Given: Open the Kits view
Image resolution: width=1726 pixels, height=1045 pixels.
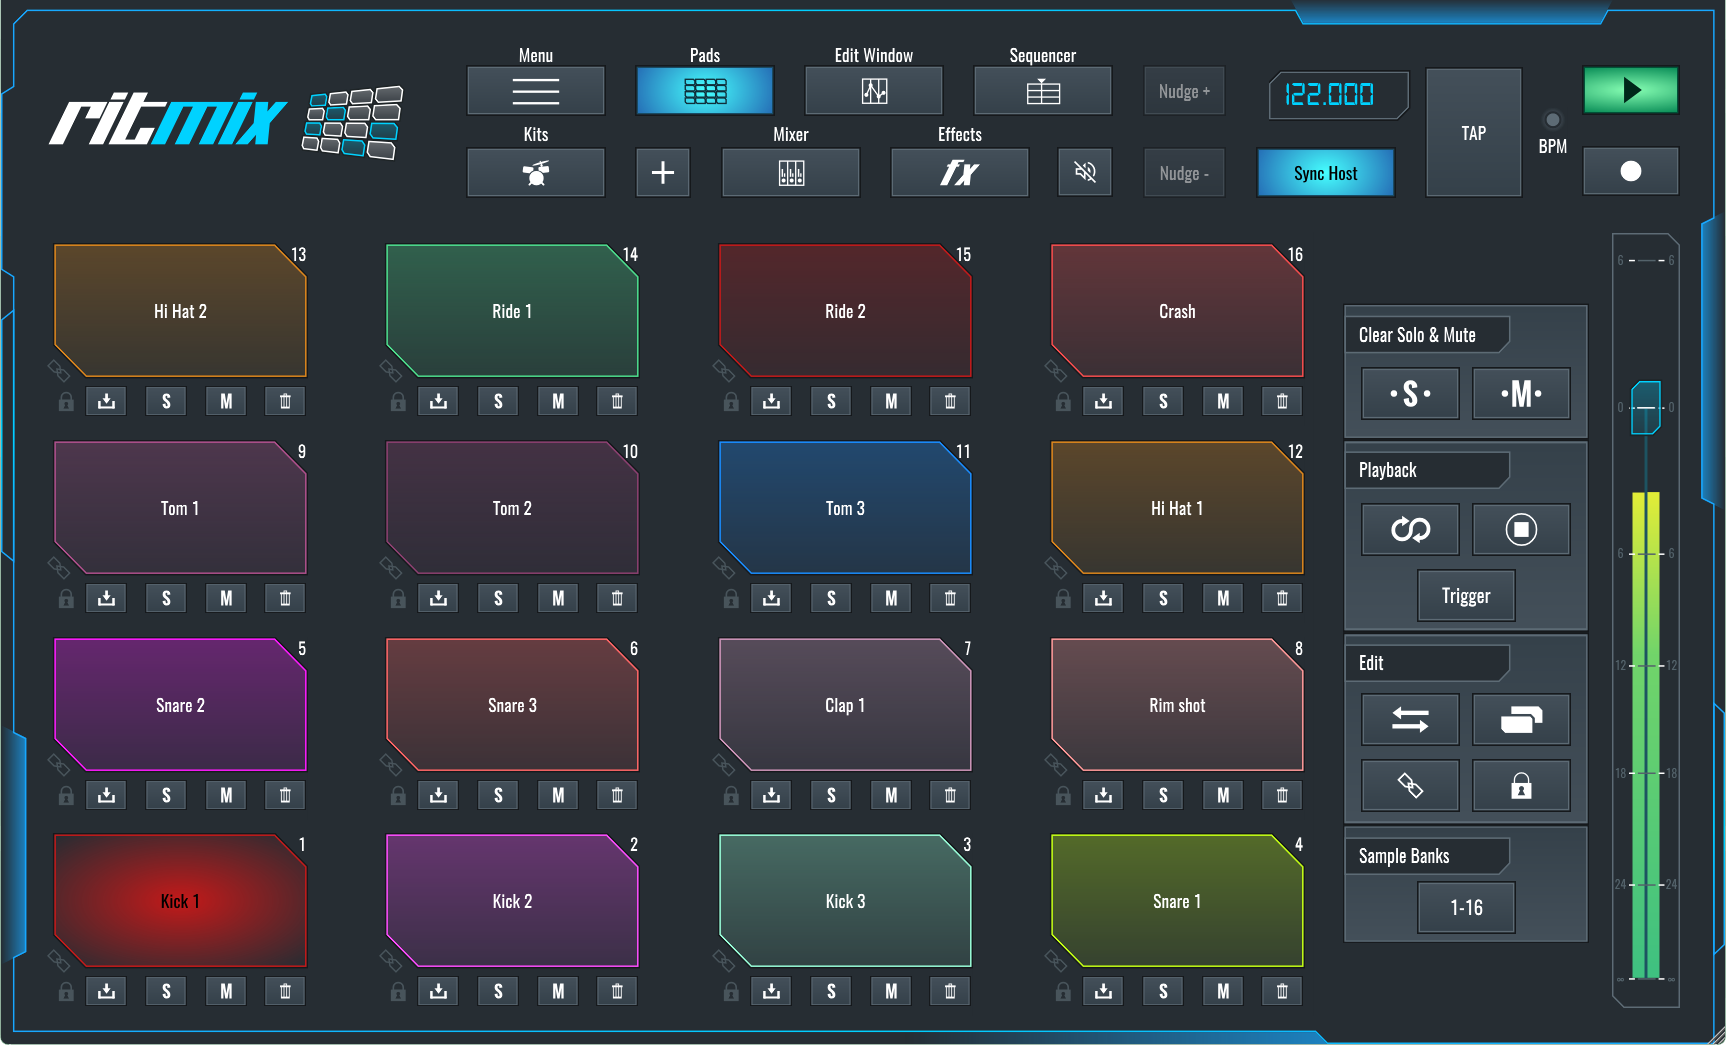Looking at the screenshot, I should pyautogui.click(x=535, y=172).
